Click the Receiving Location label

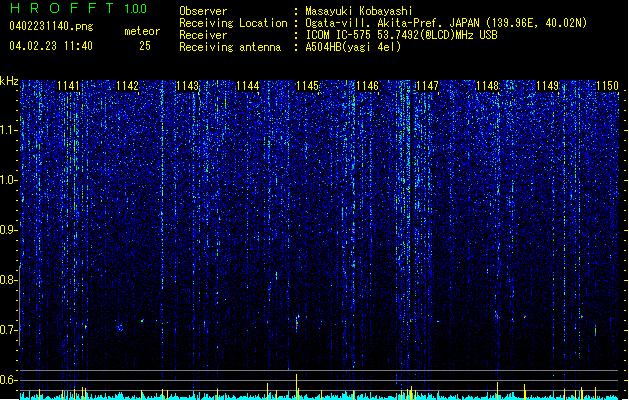coord(233,23)
